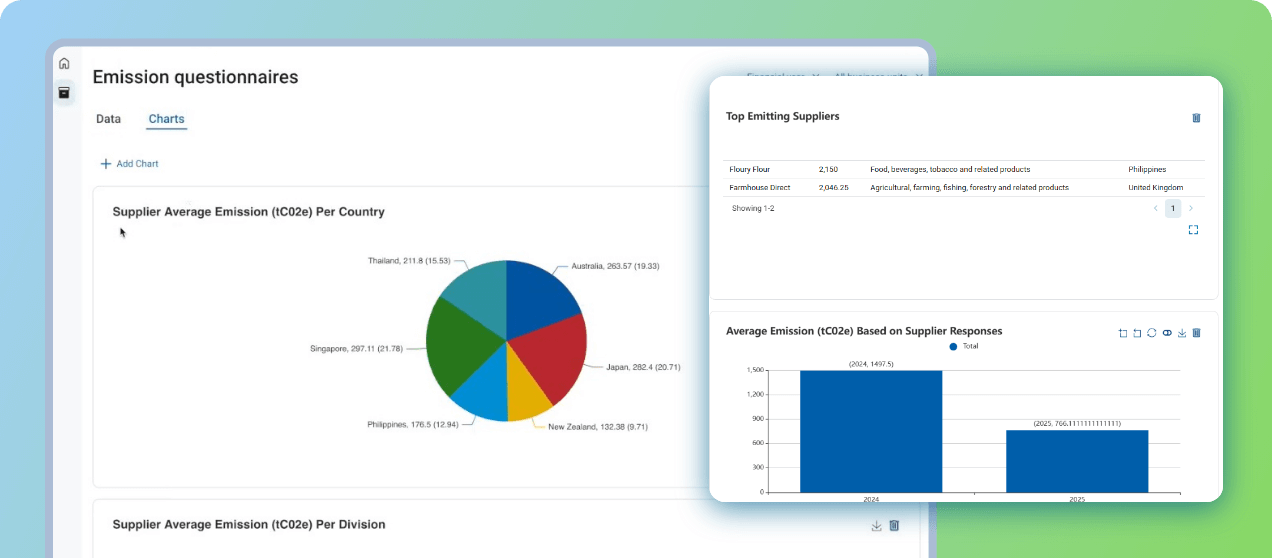1272x558 pixels.
Task: Click the 2,150 emission value
Action: [828, 169]
